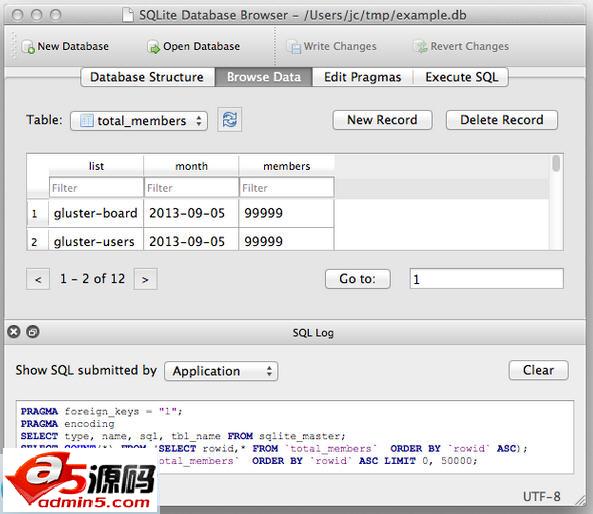The height and width of the screenshot is (514, 593).
Task: Go to previous page of records
Action: point(38,279)
